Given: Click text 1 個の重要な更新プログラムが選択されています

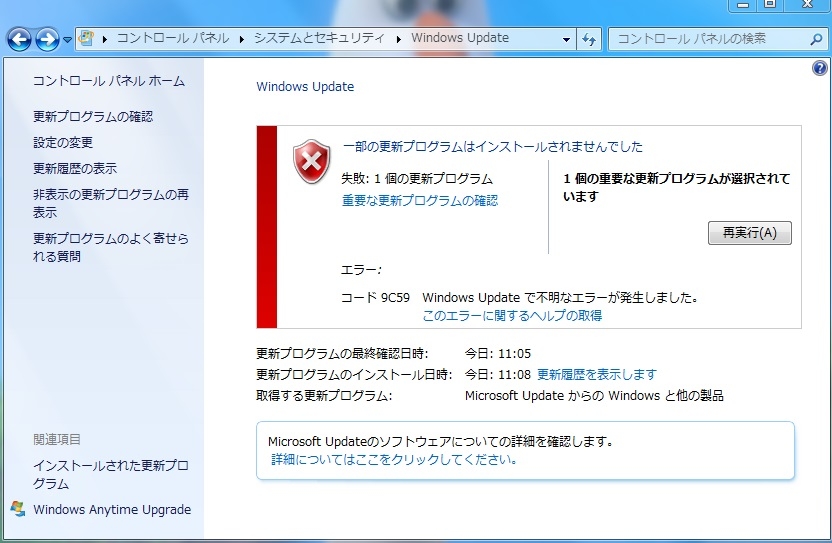Looking at the screenshot, I should pos(677,187).
